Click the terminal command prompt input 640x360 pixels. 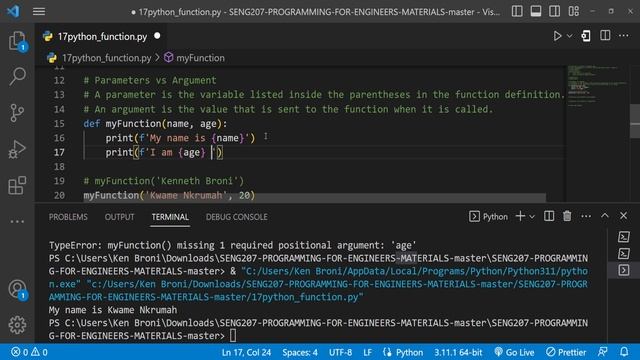tap(233, 336)
